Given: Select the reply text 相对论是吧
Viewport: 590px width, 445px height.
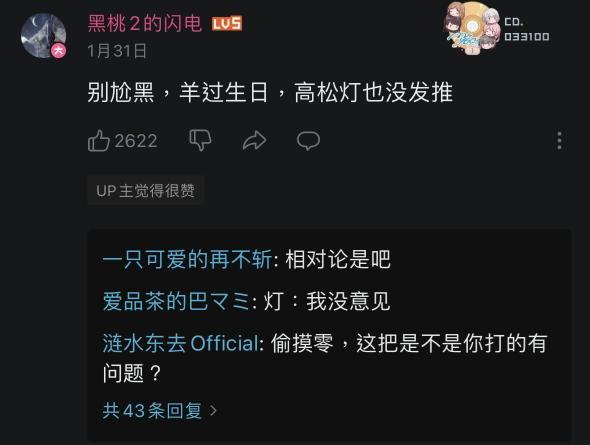Looking at the screenshot, I should click(338, 260).
